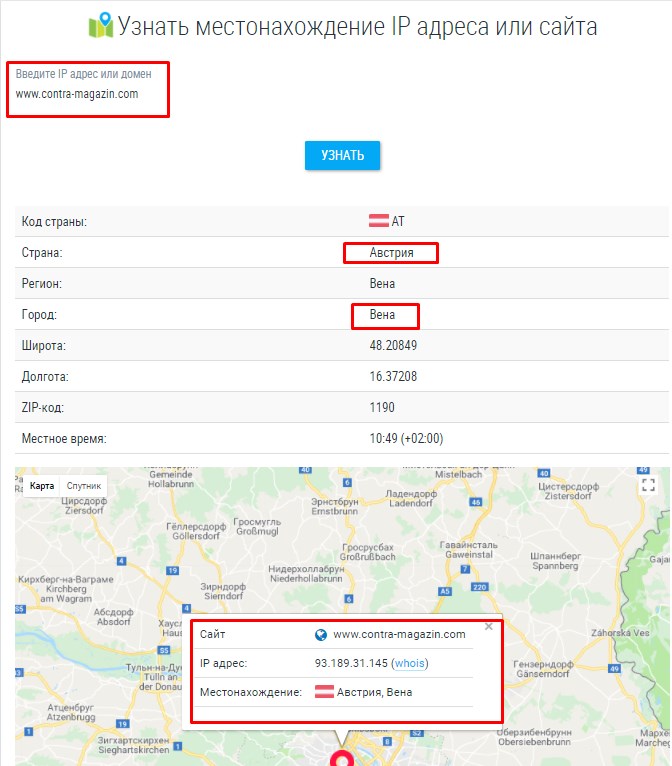Click the page title heading text

(x=357, y=26)
